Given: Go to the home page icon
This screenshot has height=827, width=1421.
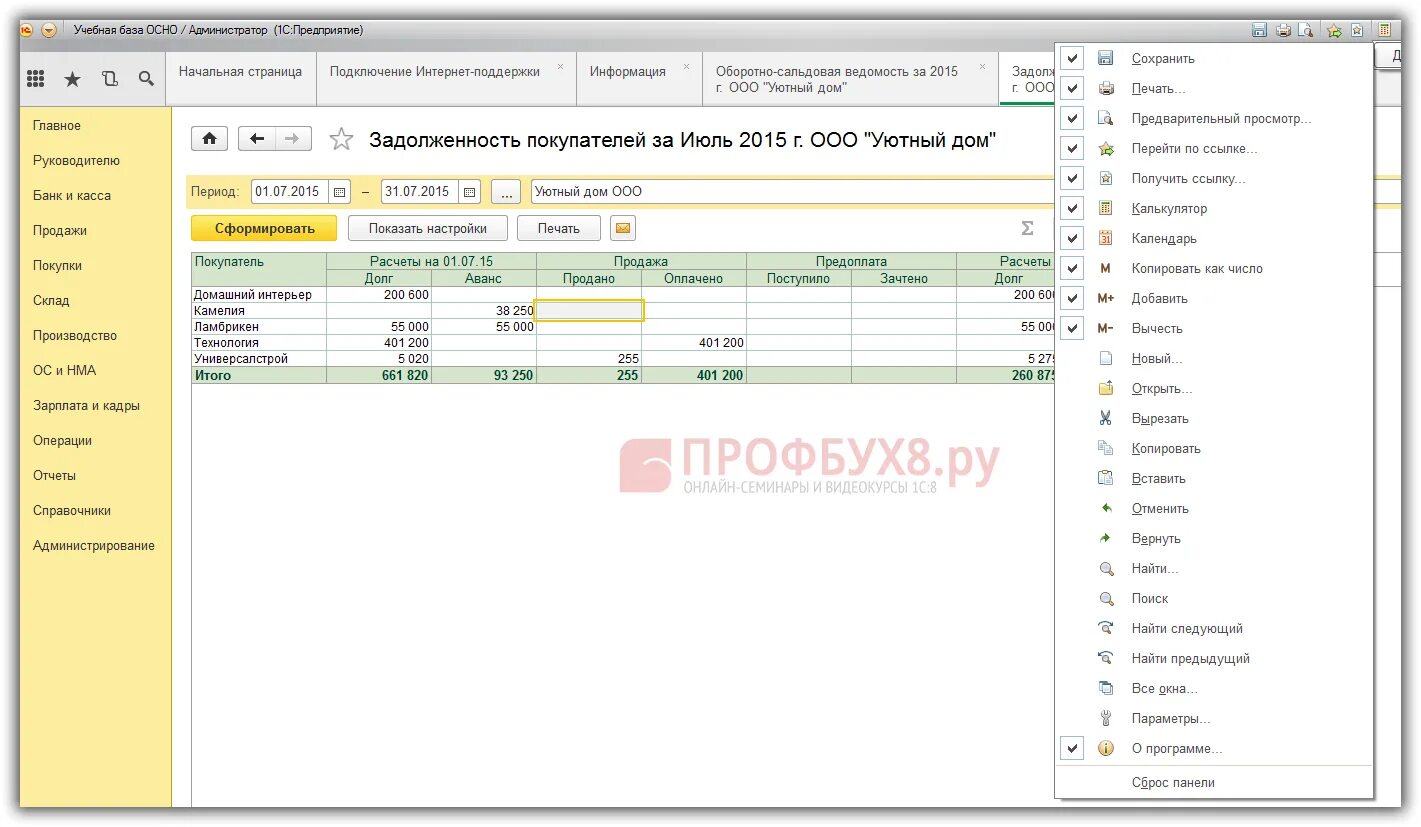Looking at the screenshot, I should pyautogui.click(x=210, y=139).
